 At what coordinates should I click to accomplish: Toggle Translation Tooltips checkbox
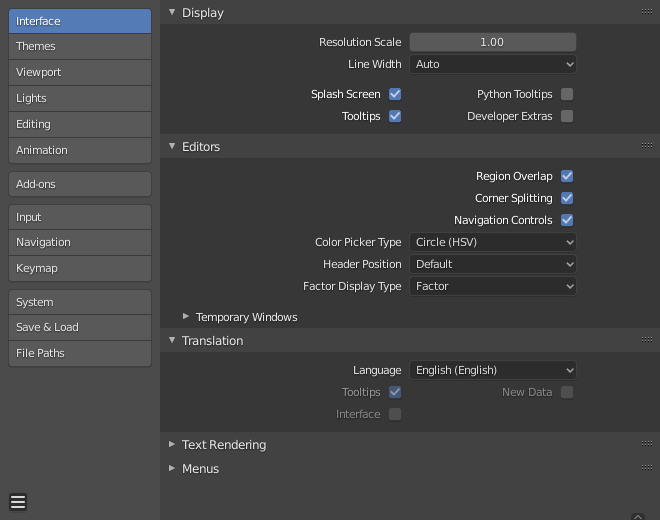pos(395,392)
